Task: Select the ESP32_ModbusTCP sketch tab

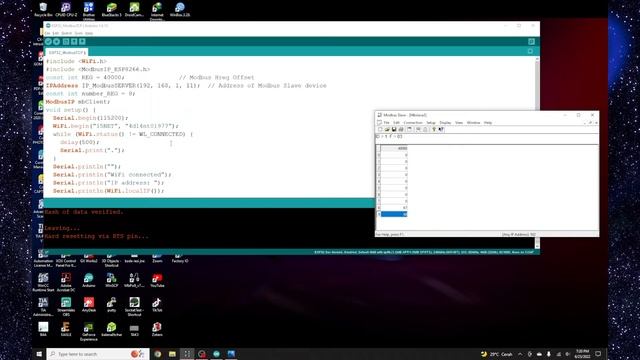Action: pyautogui.click(x=66, y=53)
